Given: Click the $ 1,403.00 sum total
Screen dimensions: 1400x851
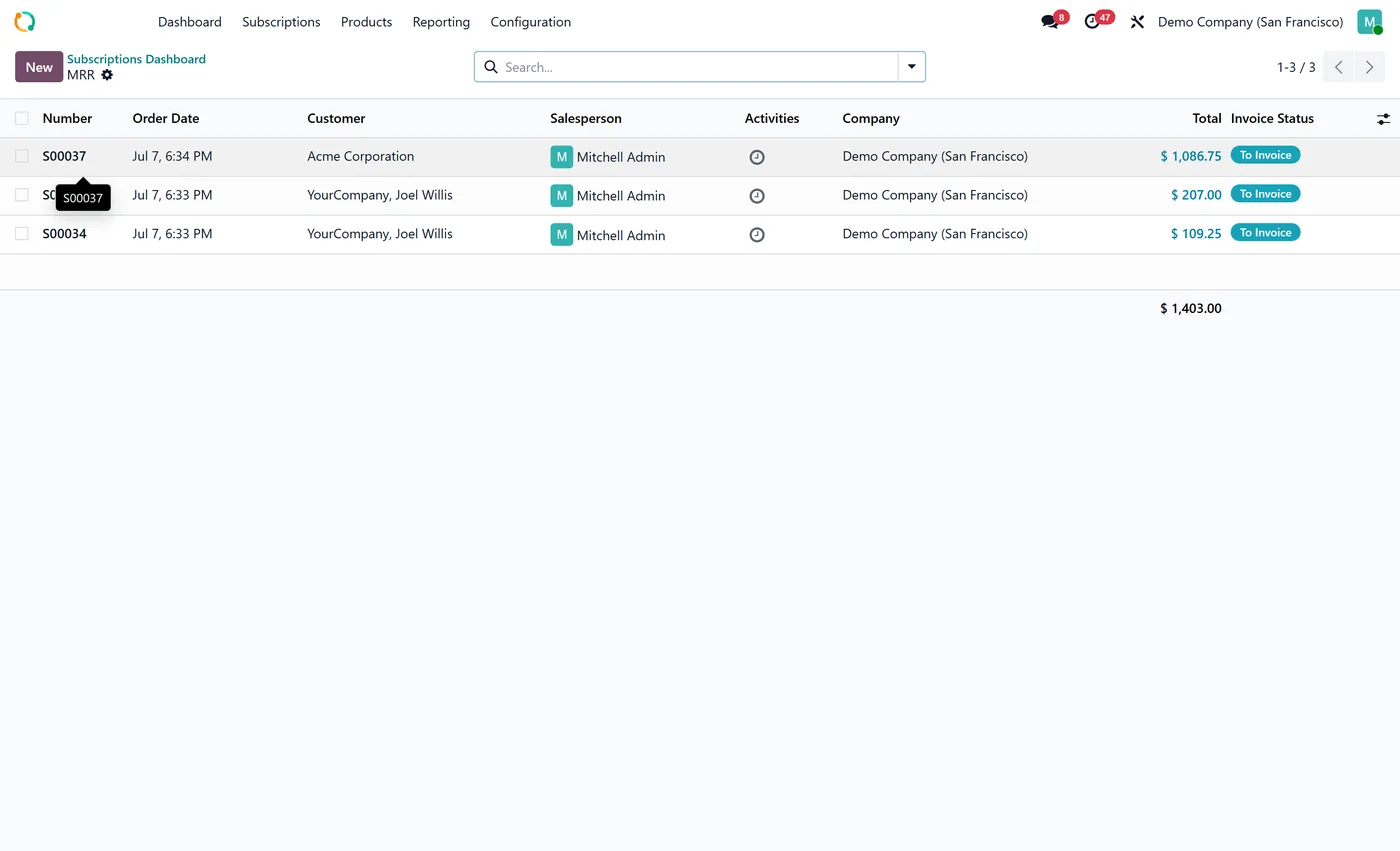Looking at the screenshot, I should [x=1191, y=308].
